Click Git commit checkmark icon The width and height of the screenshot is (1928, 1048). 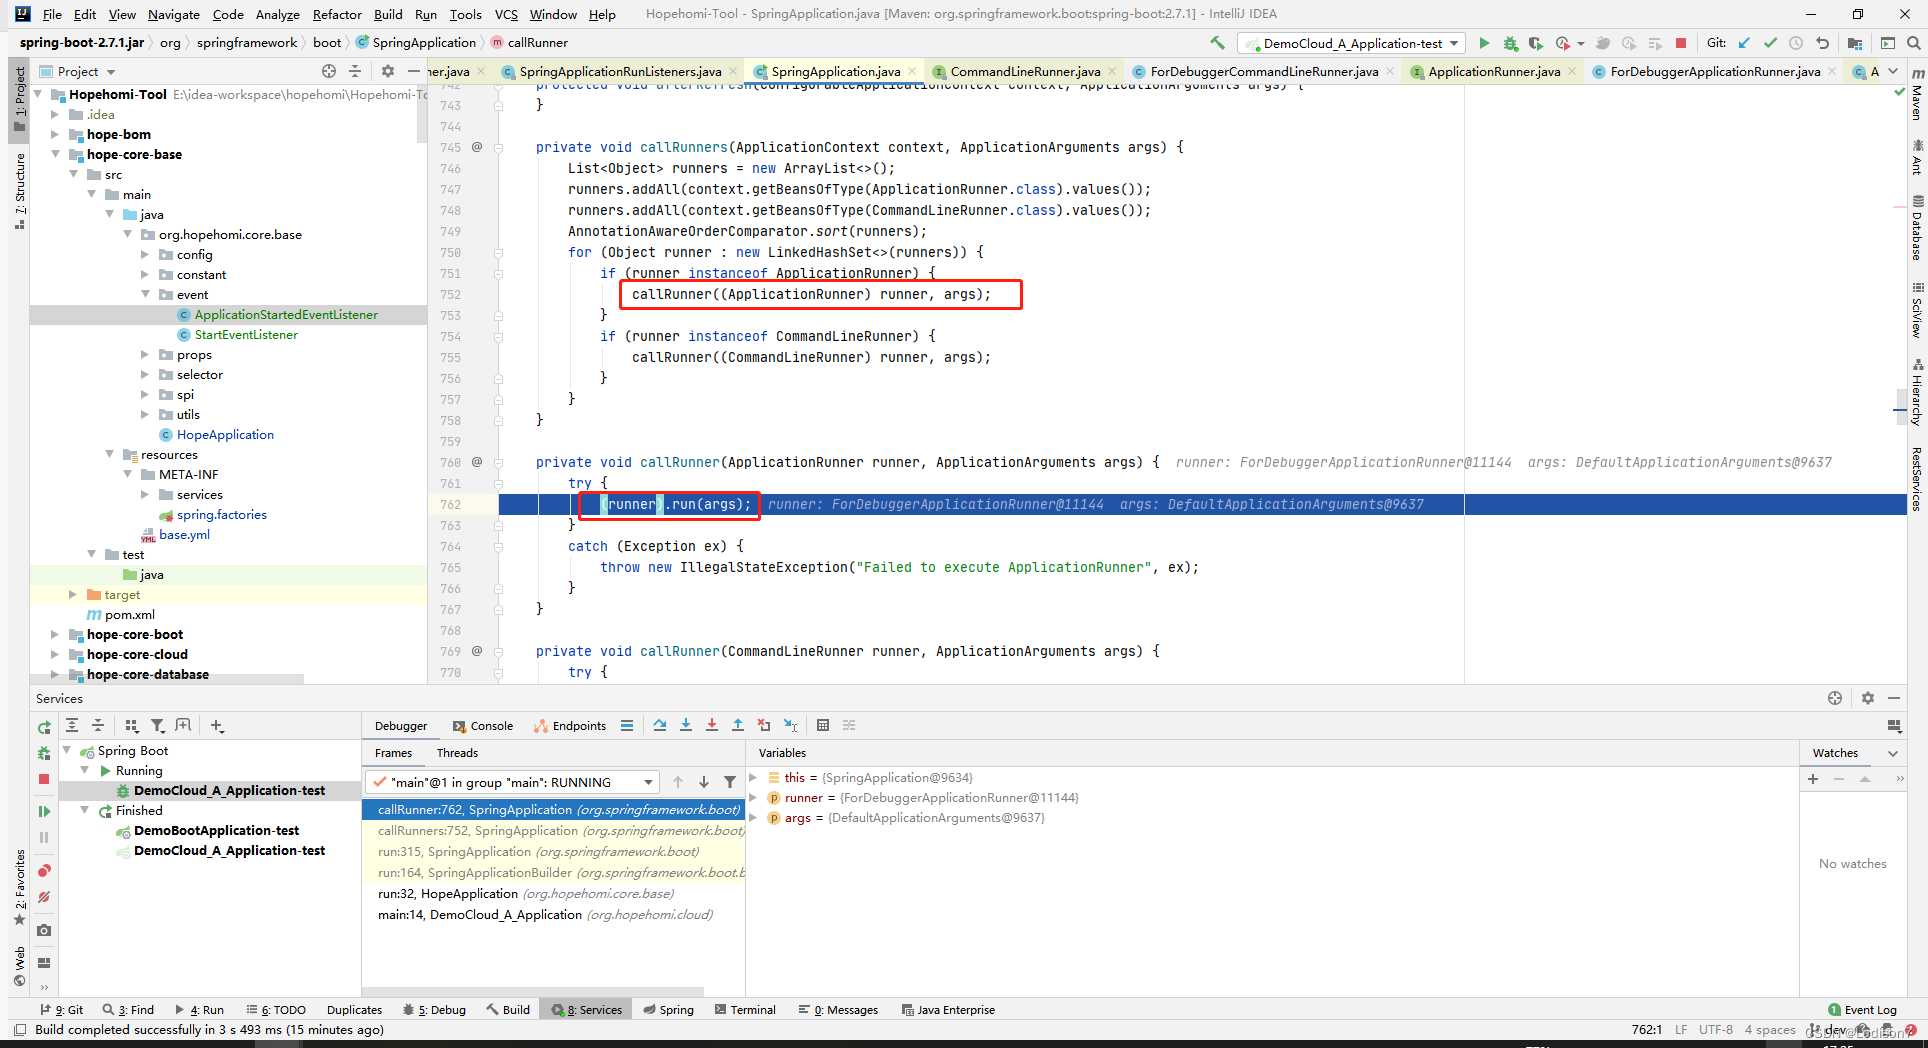1770,43
